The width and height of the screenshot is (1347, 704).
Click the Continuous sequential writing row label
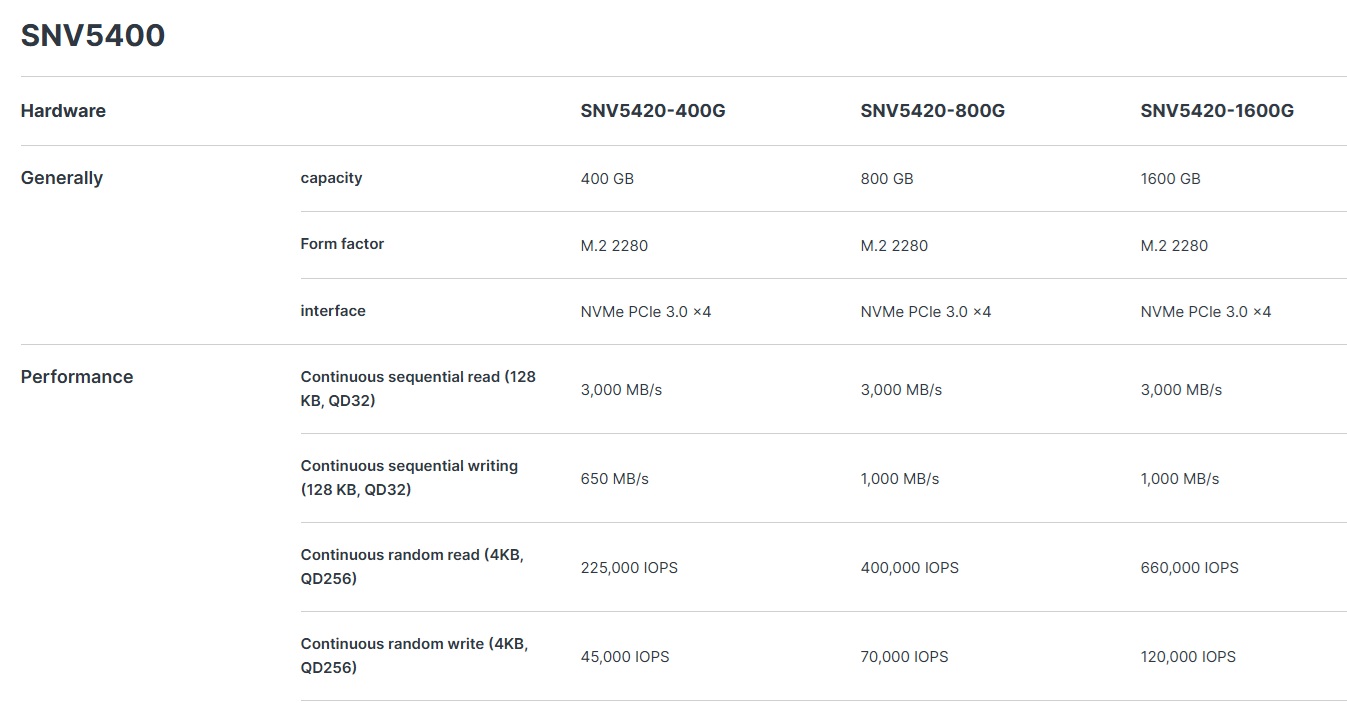pos(409,478)
